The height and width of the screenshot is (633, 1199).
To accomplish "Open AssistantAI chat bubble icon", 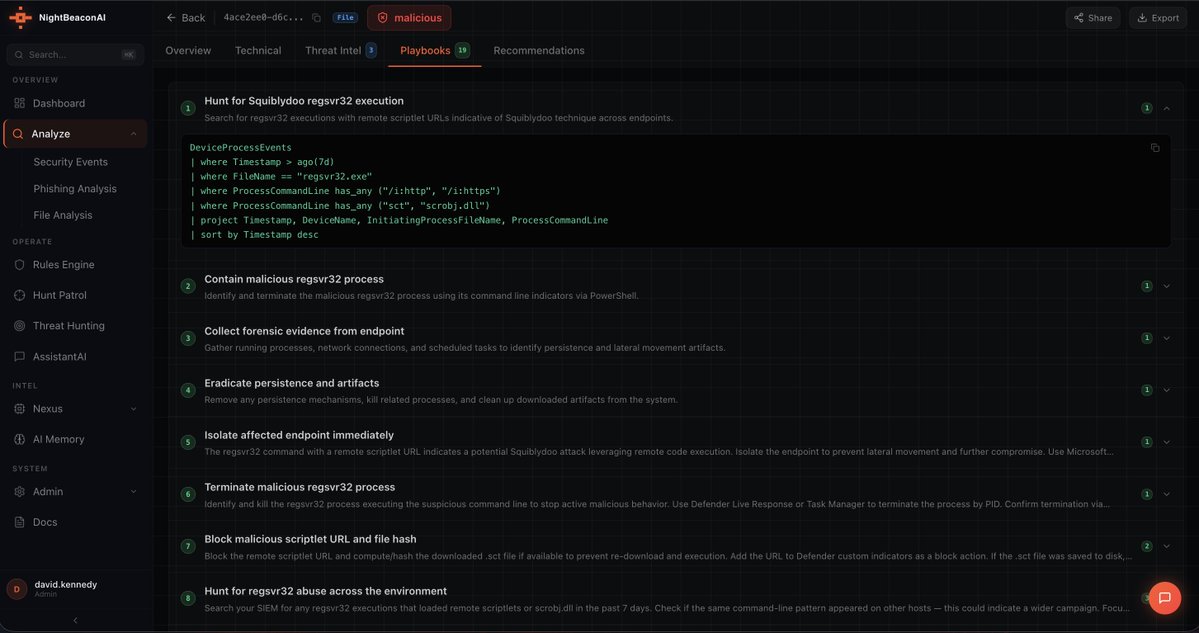I will 19,356.
